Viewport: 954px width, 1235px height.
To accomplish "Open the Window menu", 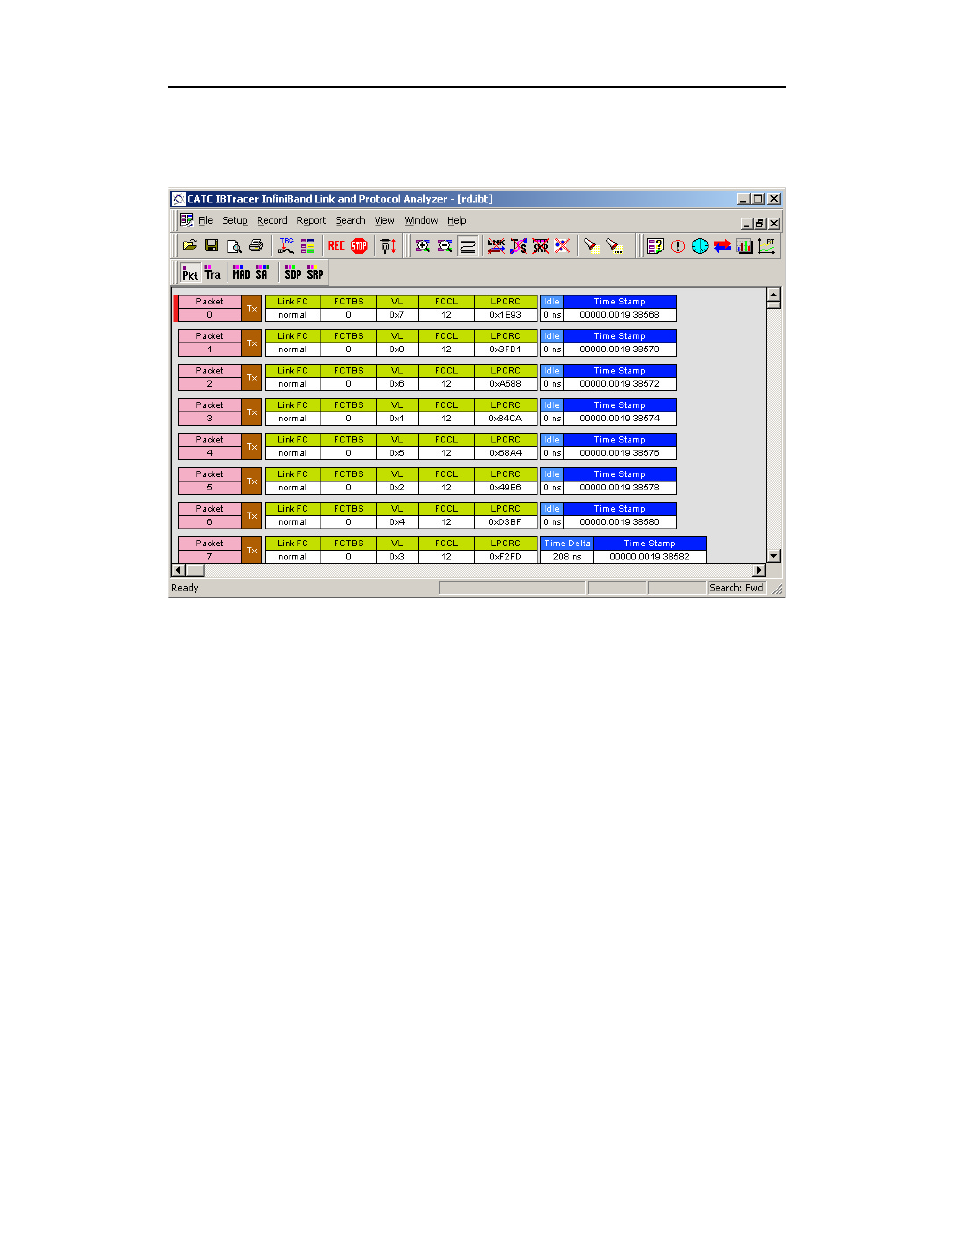I will pos(421,221).
